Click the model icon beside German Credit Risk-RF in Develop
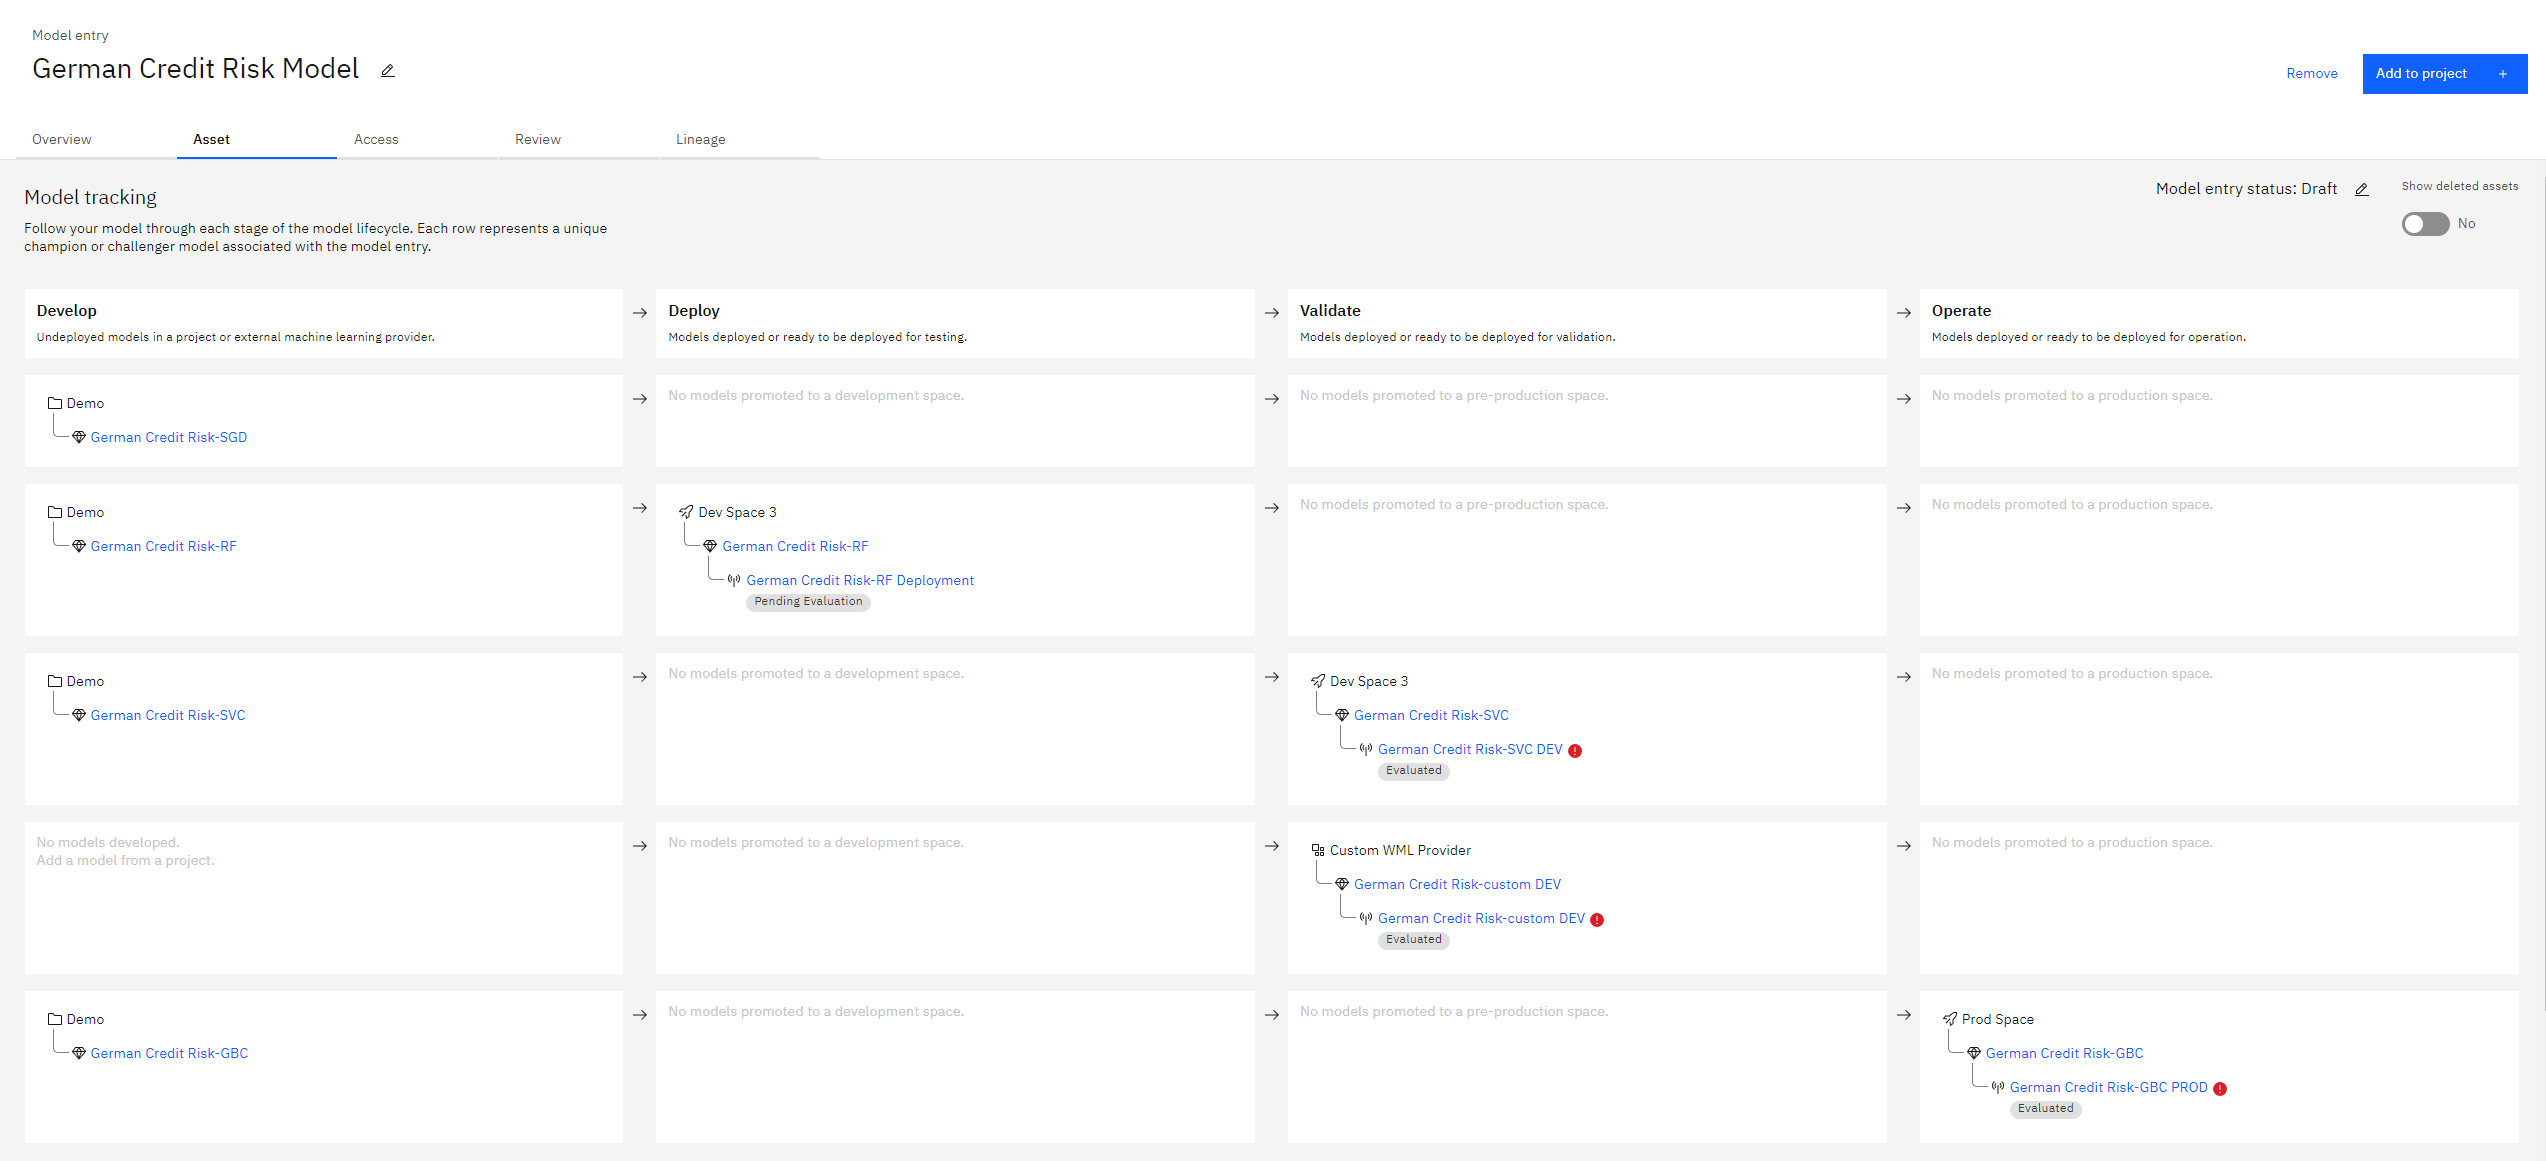 79,547
